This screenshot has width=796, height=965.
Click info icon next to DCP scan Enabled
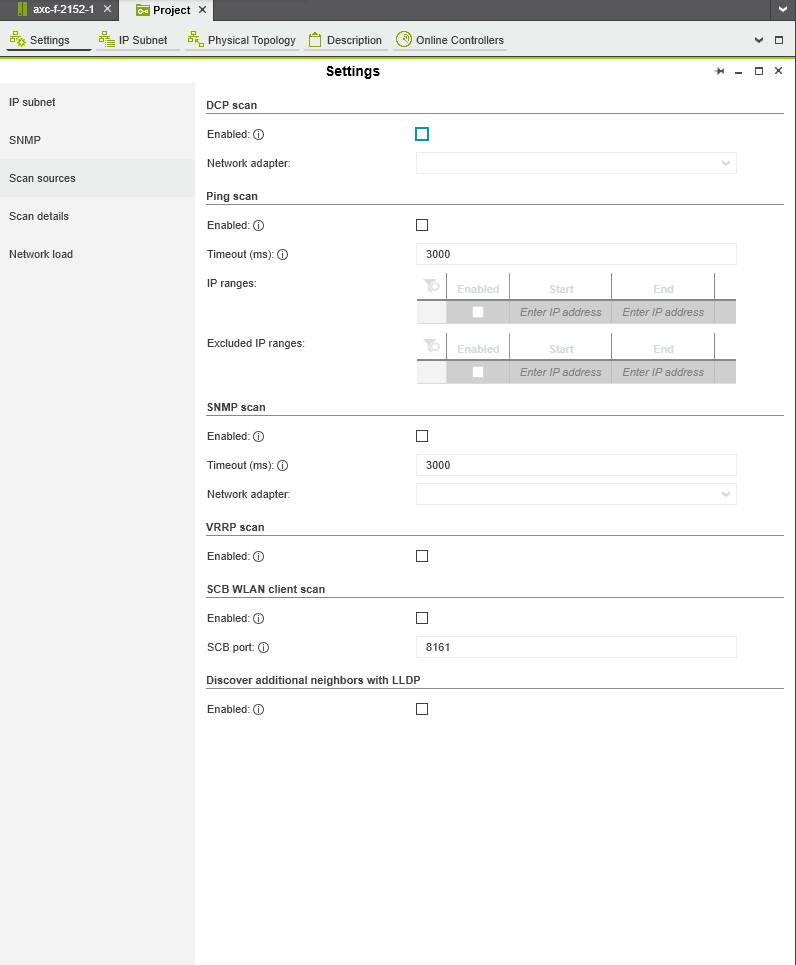tap(258, 135)
